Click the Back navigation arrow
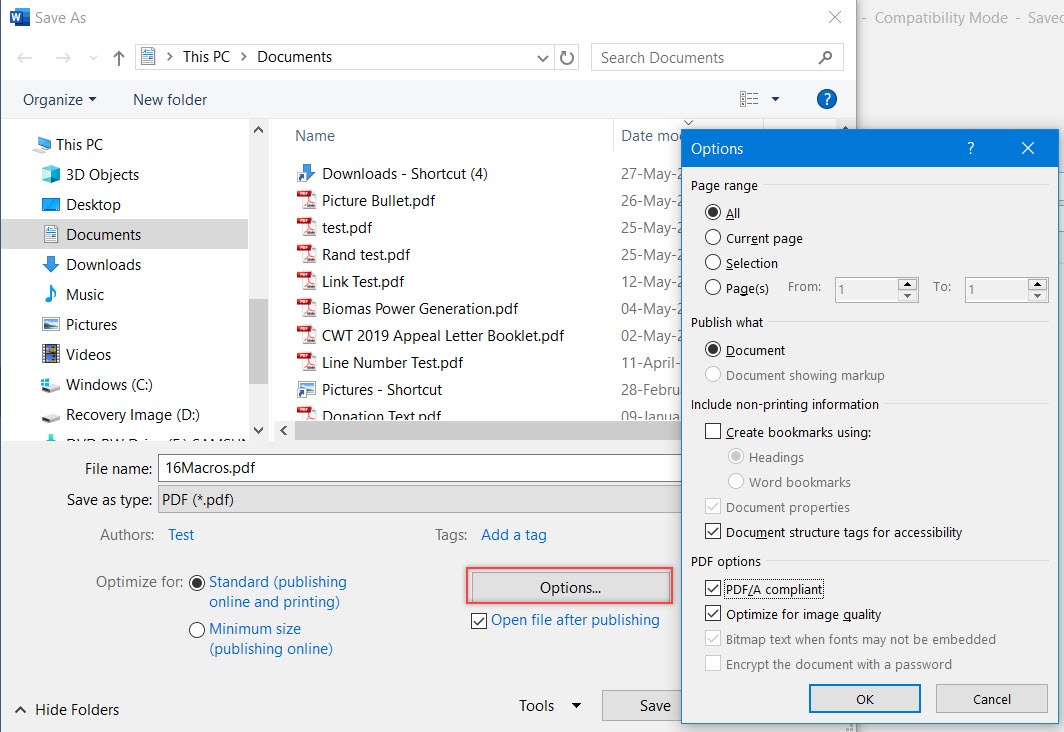The image size is (1064, 732). click(x=25, y=58)
